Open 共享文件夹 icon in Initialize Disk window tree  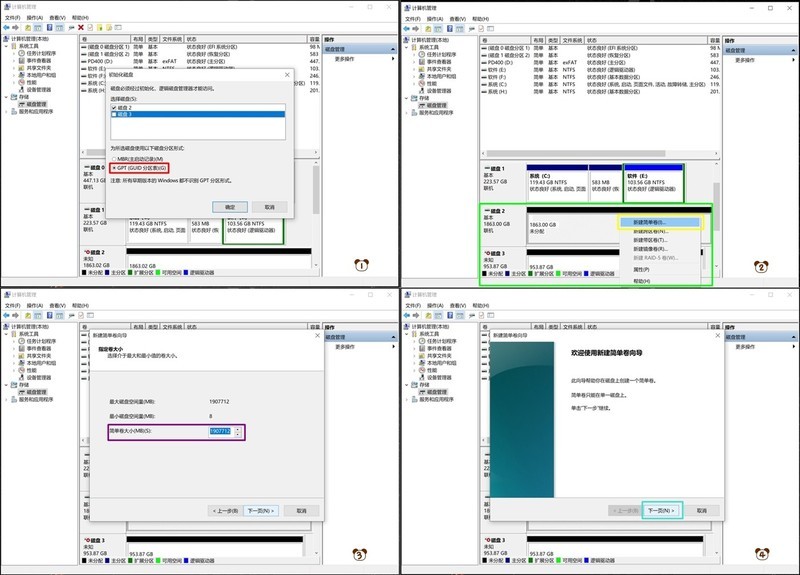pyautogui.click(x=22, y=67)
